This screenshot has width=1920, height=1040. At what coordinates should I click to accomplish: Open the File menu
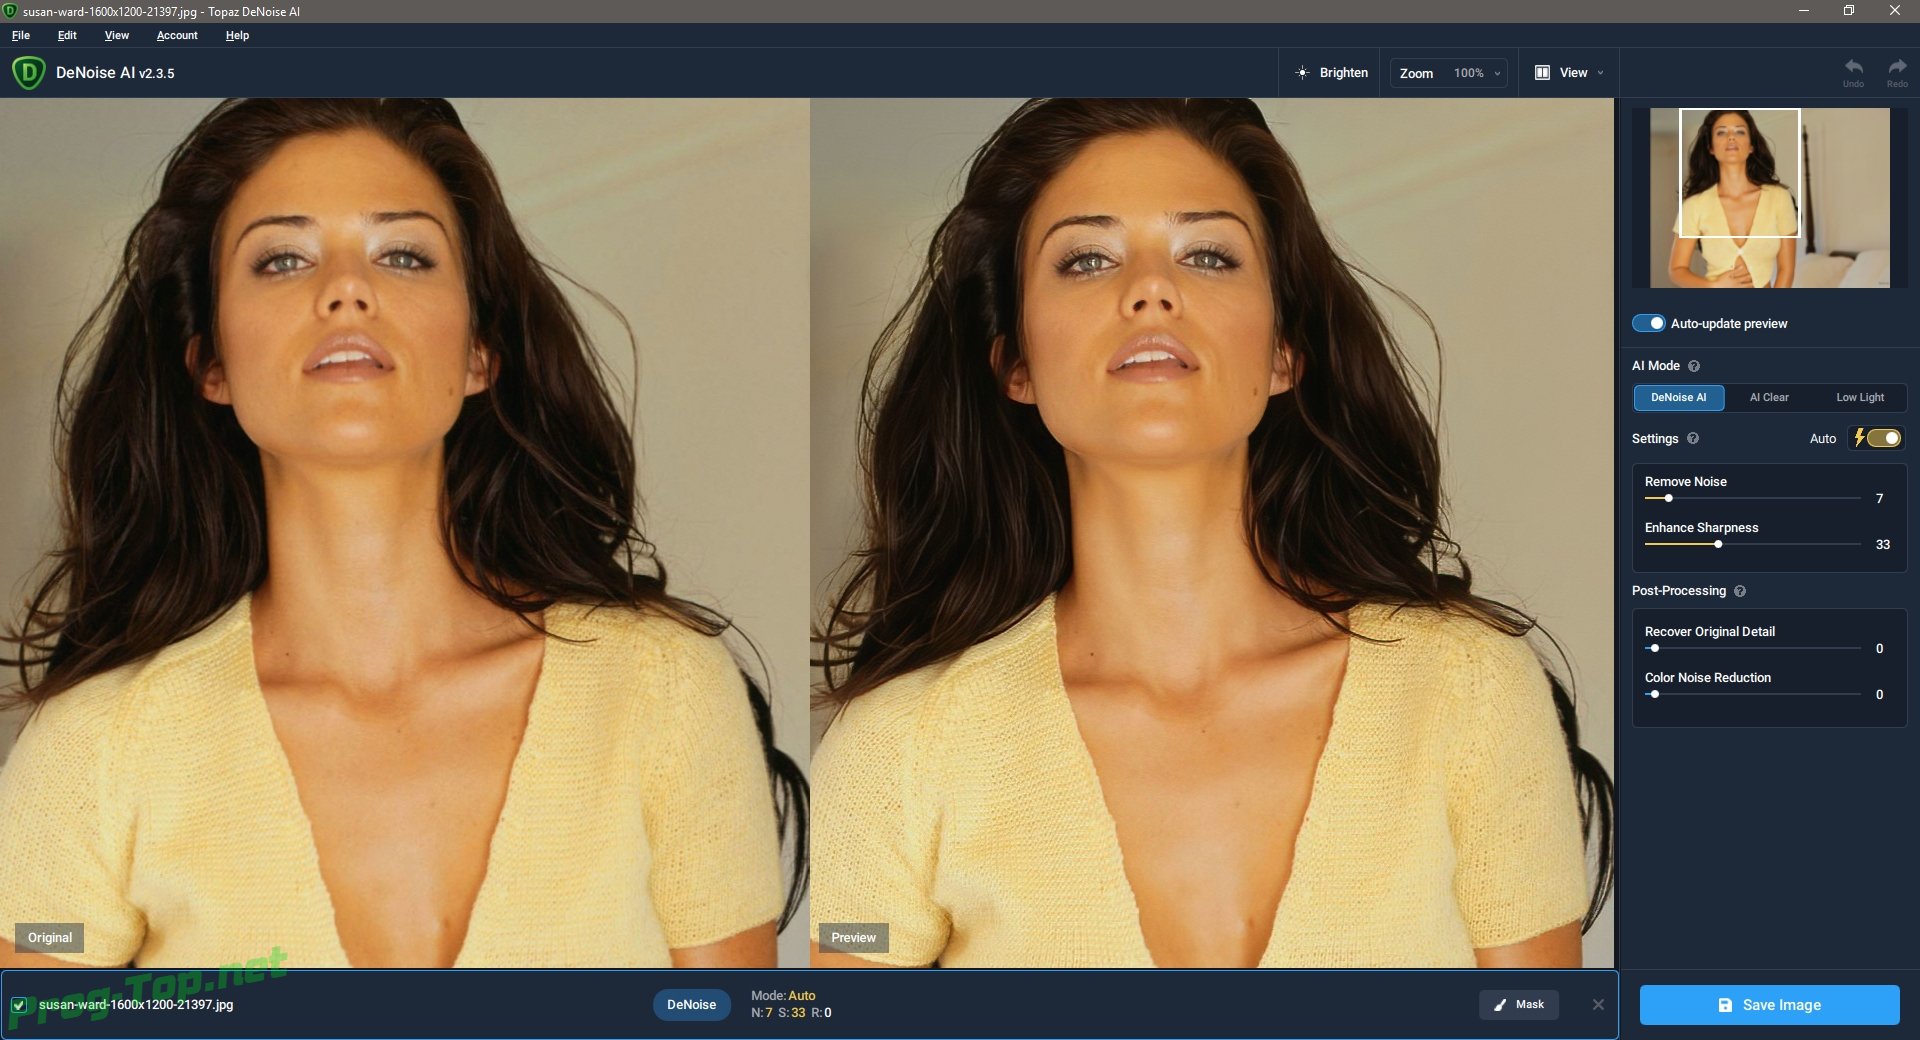pyautogui.click(x=21, y=35)
